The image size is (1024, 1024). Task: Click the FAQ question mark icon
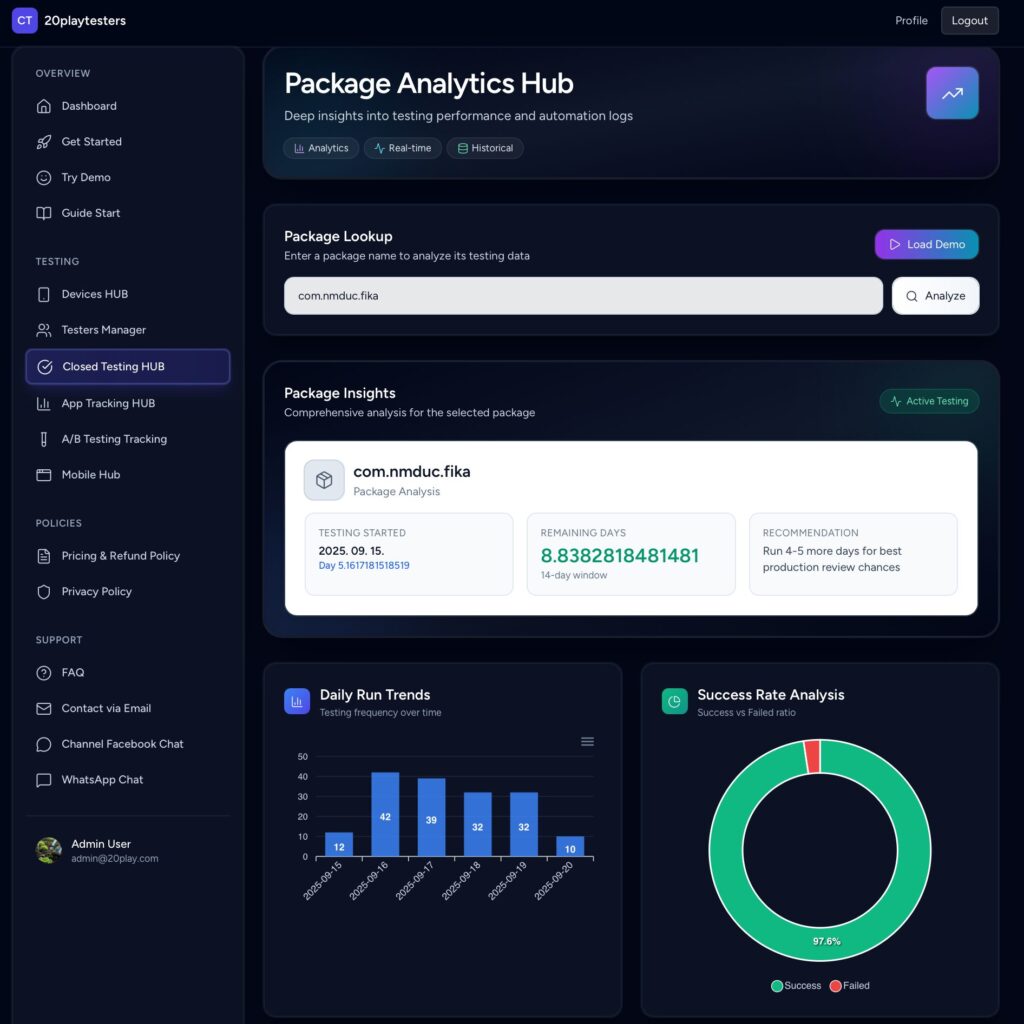[x=44, y=673]
